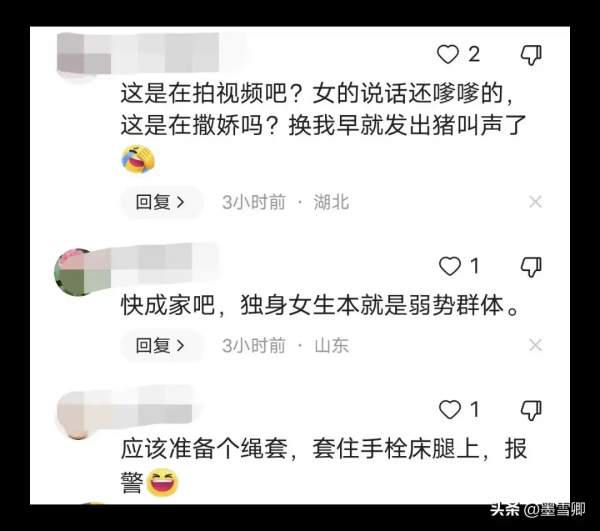Viewport: 600px width, 531px height.
Task: Dismiss the Hubei comment with X
Action: [535, 202]
